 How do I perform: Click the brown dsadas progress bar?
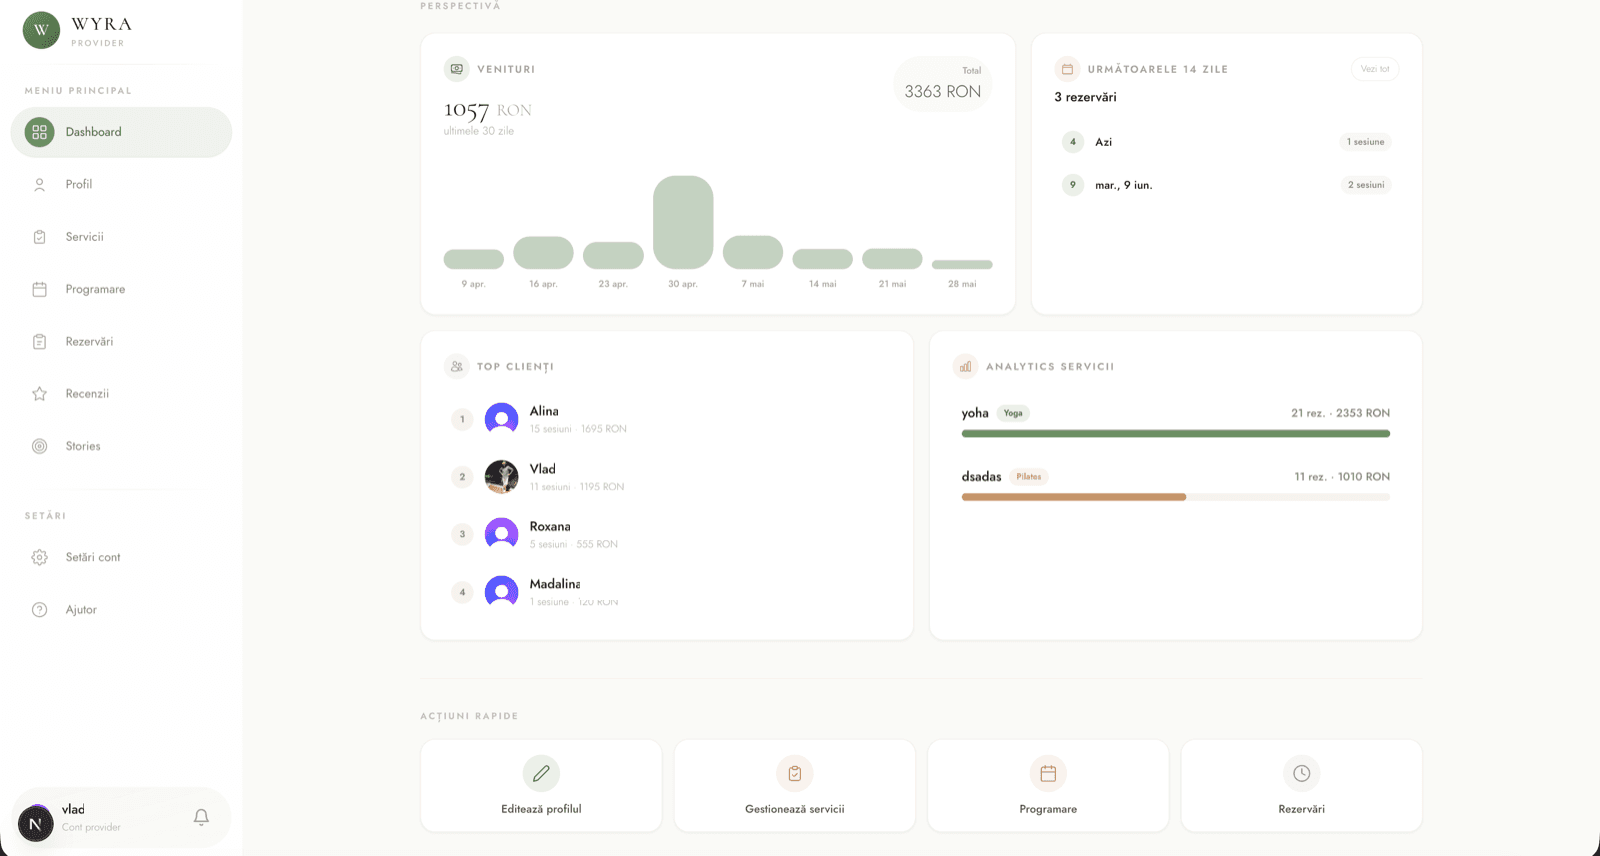[x=1074, y=497]
